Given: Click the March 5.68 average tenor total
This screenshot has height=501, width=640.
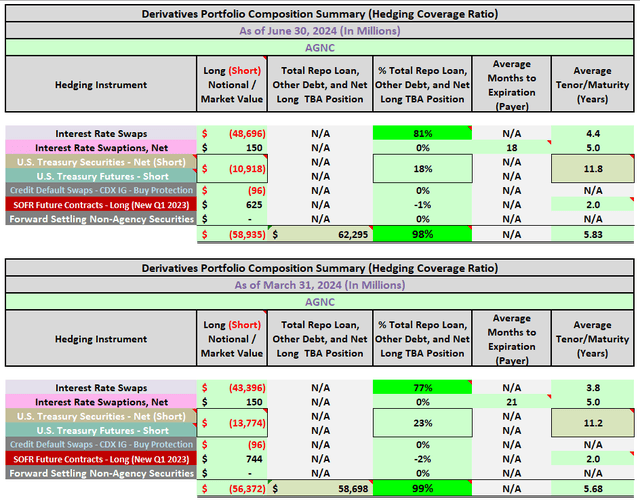Looking at the screenshot, I should click(x=593, y=488).
